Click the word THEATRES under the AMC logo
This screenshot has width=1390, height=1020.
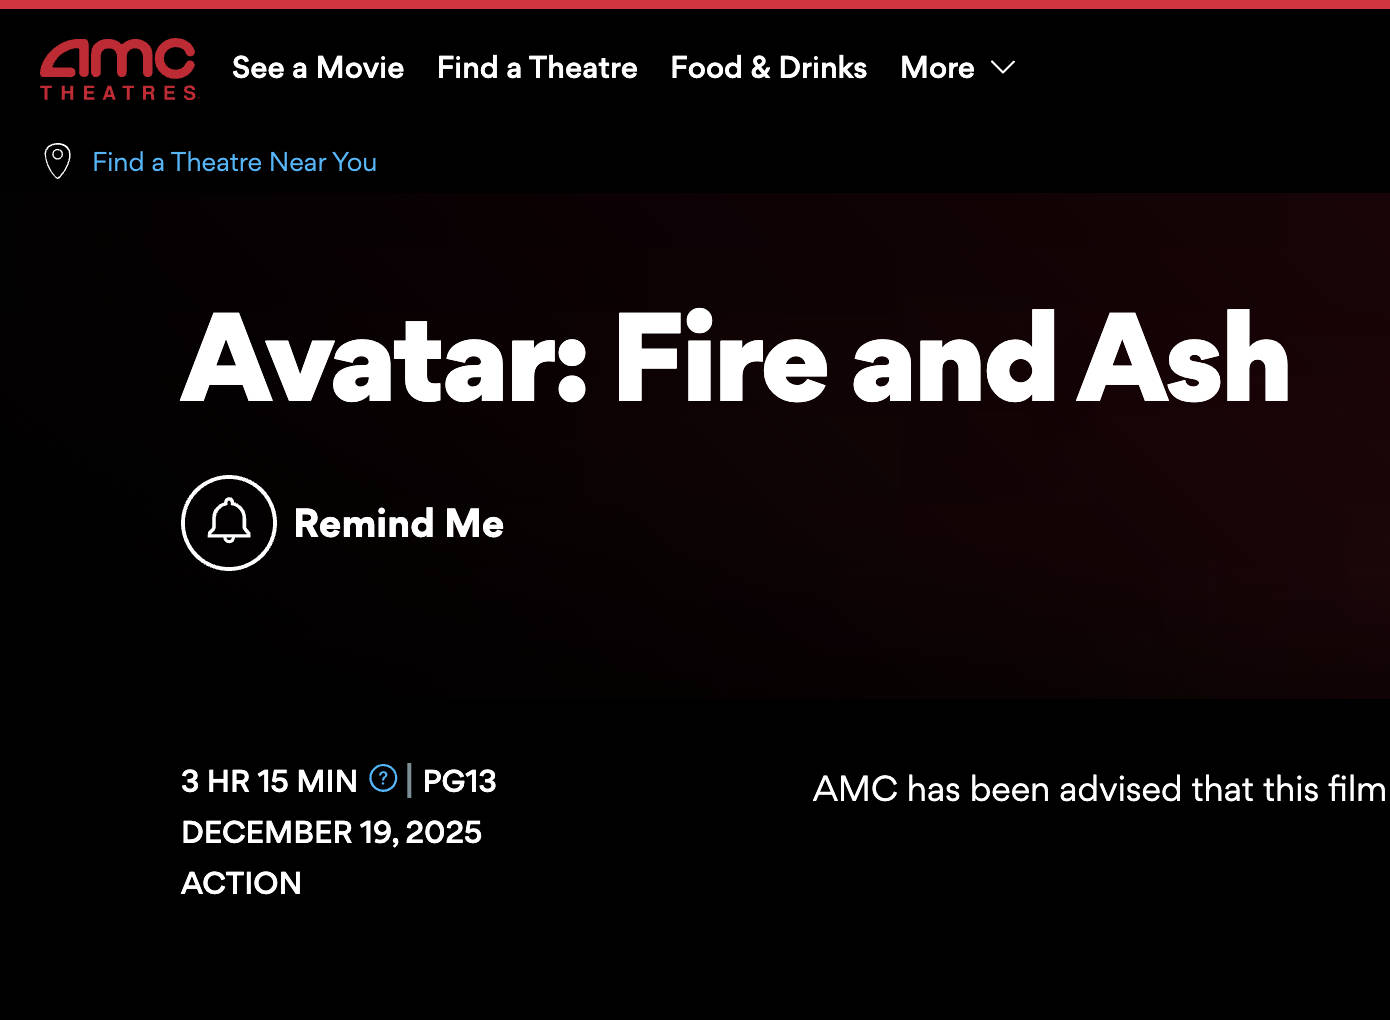pos(118,93)
